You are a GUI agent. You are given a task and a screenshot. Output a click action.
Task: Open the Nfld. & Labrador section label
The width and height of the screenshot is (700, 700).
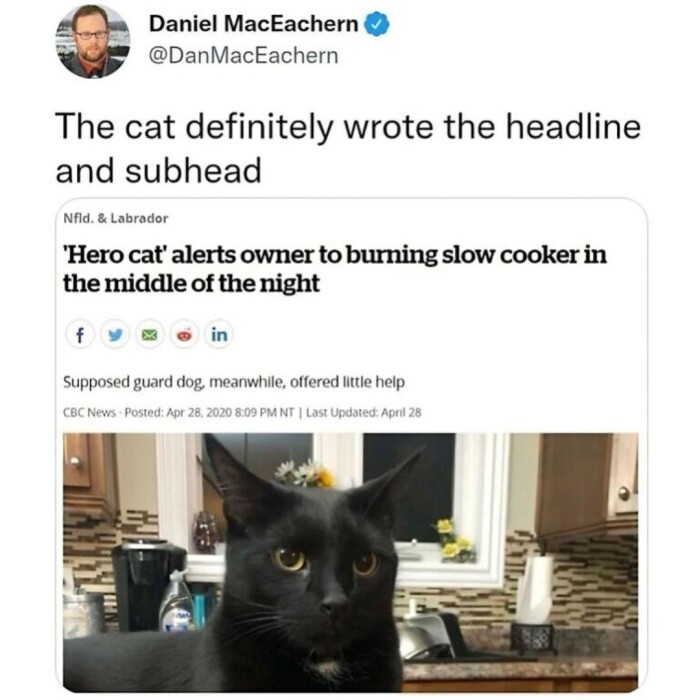click(116, 218)
